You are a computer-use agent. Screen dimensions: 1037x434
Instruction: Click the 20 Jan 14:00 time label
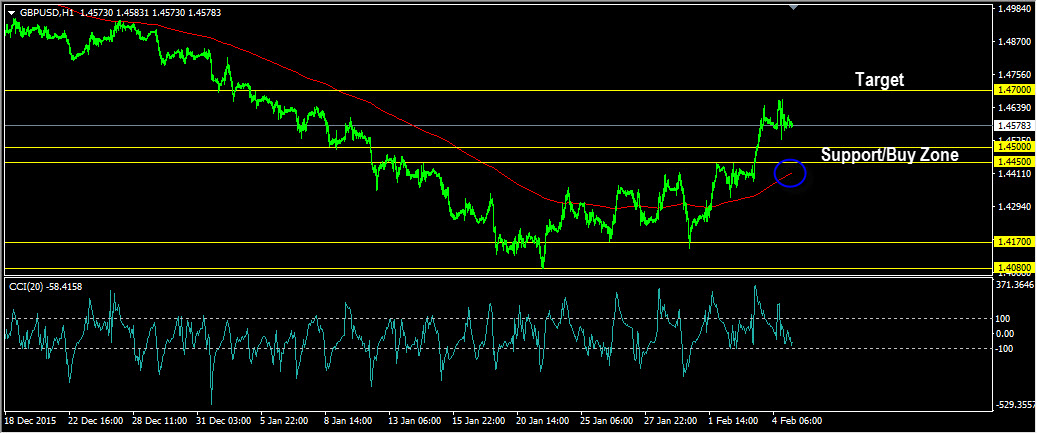[x=544, y=421]
